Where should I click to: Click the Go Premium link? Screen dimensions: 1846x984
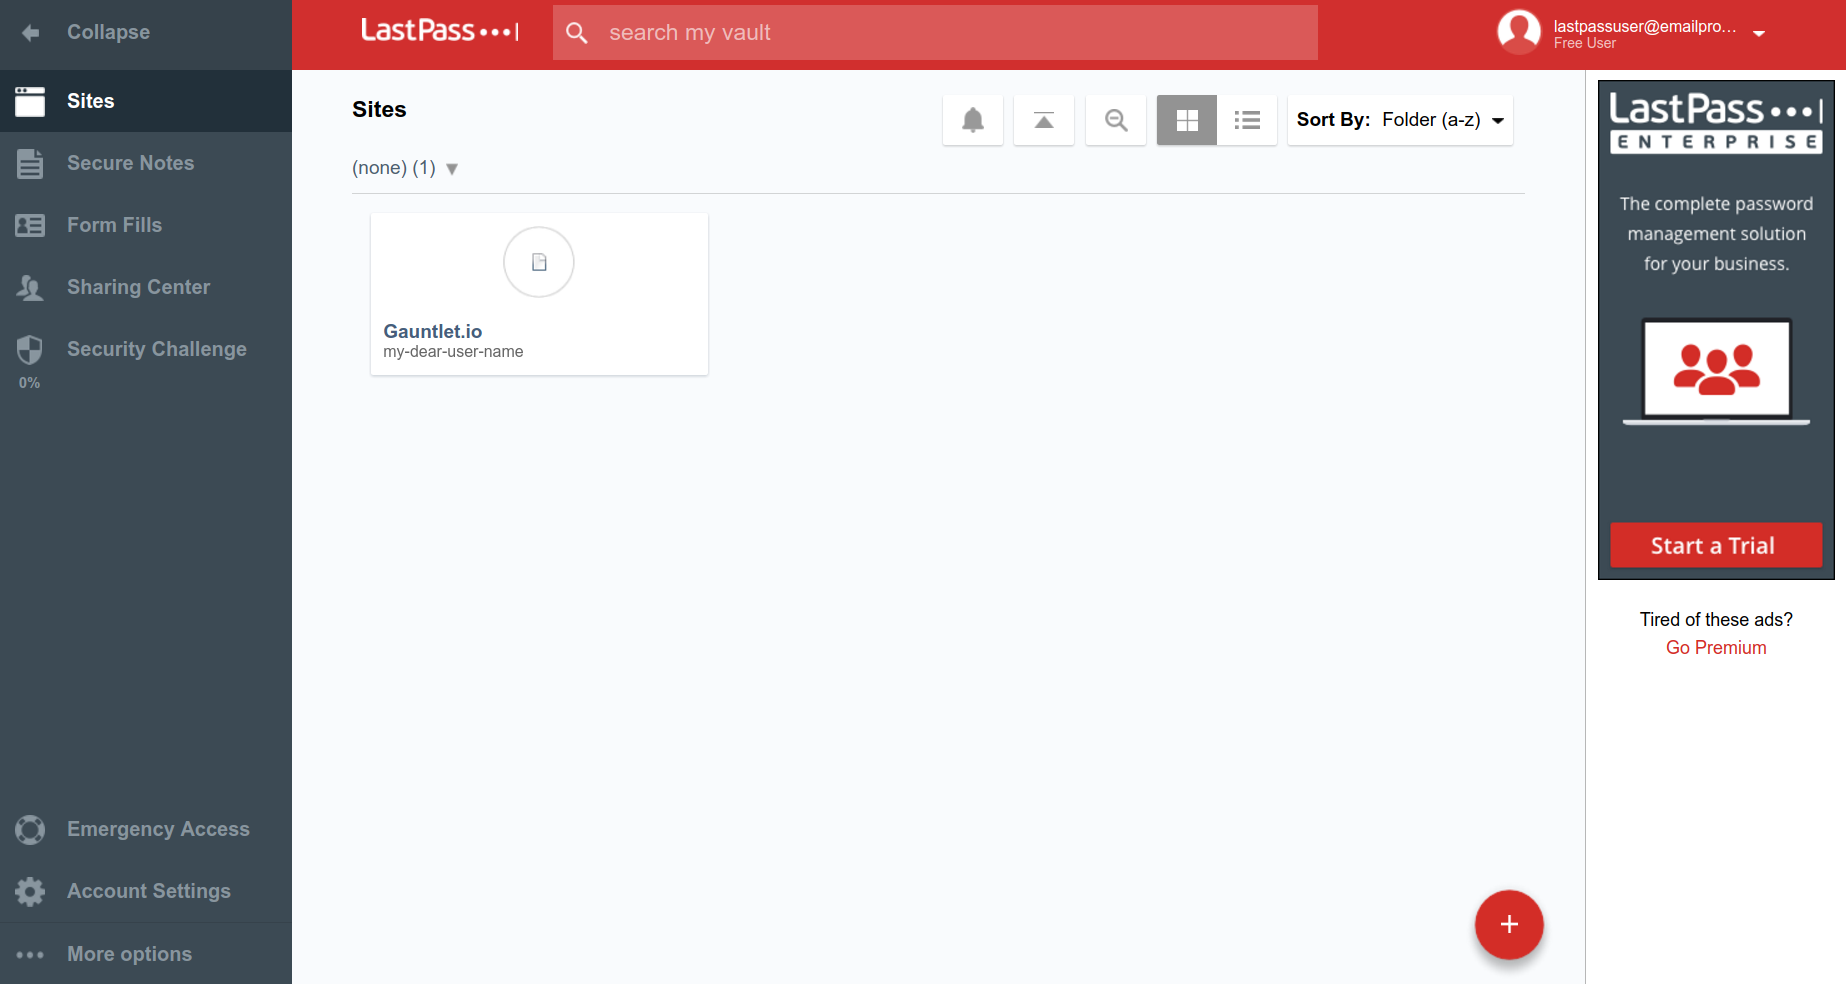point(1716,648)
